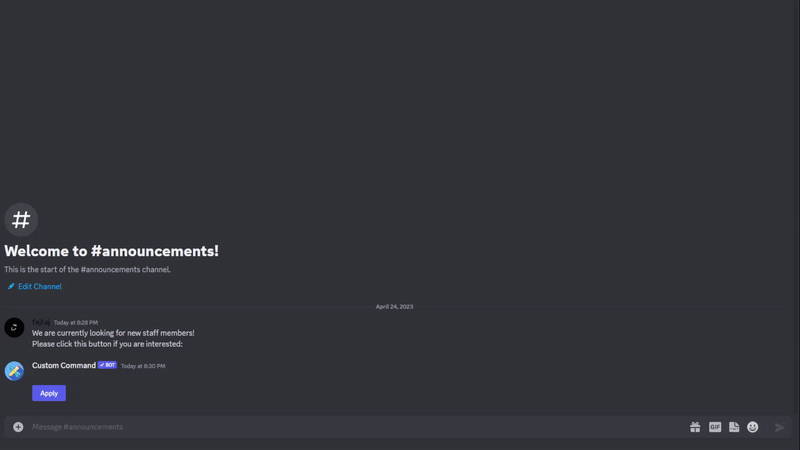Screen dimensions: 800x450
Task: Click the send message arrow icon
Action: (x=780, y=427)
